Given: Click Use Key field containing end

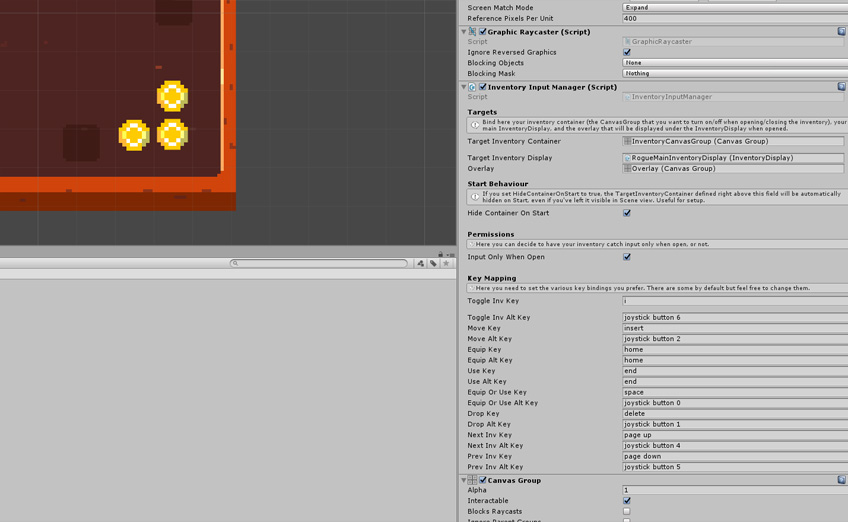Looking at the screenshot, I should pos(735,371).
